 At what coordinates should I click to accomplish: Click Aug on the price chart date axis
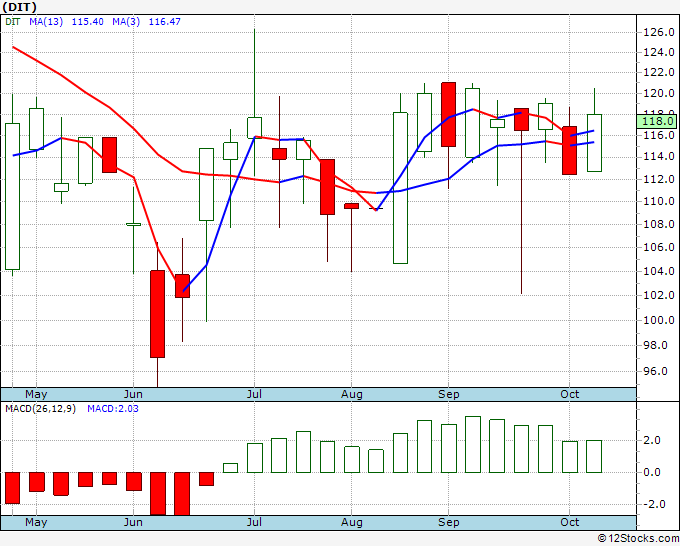click(x=352, y=394)
